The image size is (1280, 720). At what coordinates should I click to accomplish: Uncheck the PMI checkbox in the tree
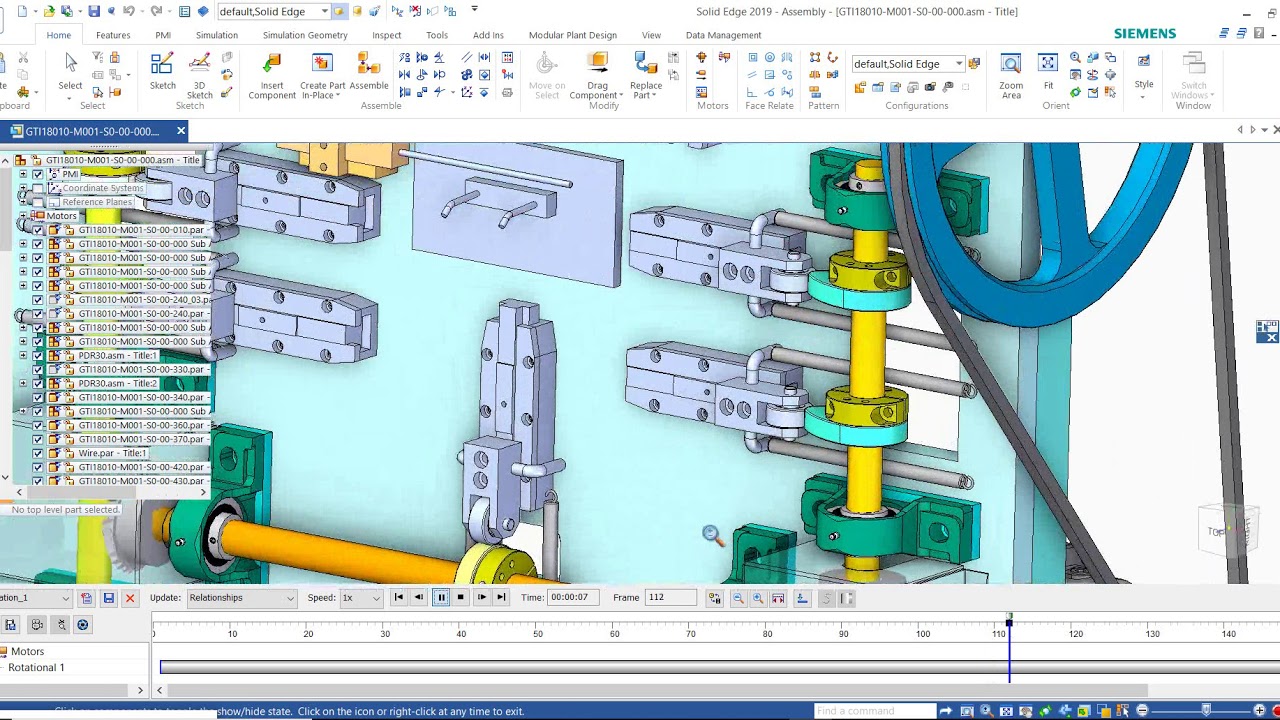pyautogui.click(x=38, y=174)
